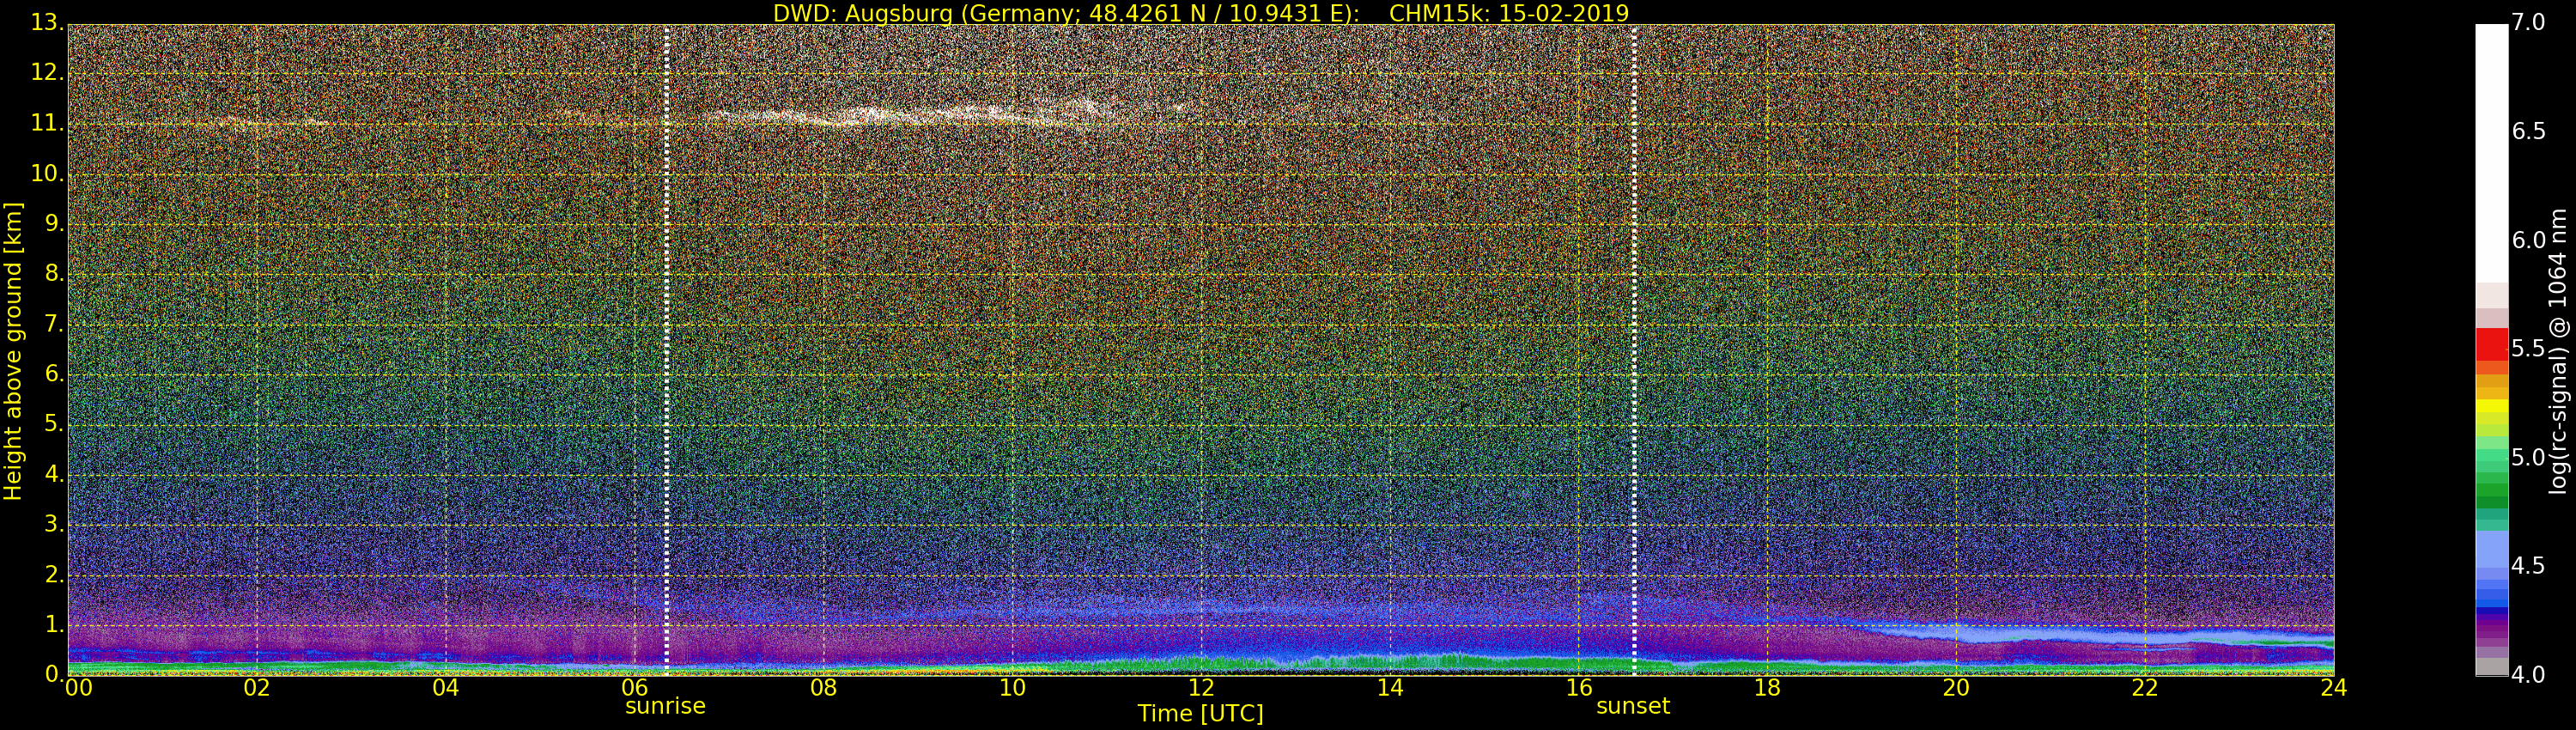Click the time axis tick '14'
Image resolution: width=2576 pixels, height=730 pixels.
pos(1390,687)
